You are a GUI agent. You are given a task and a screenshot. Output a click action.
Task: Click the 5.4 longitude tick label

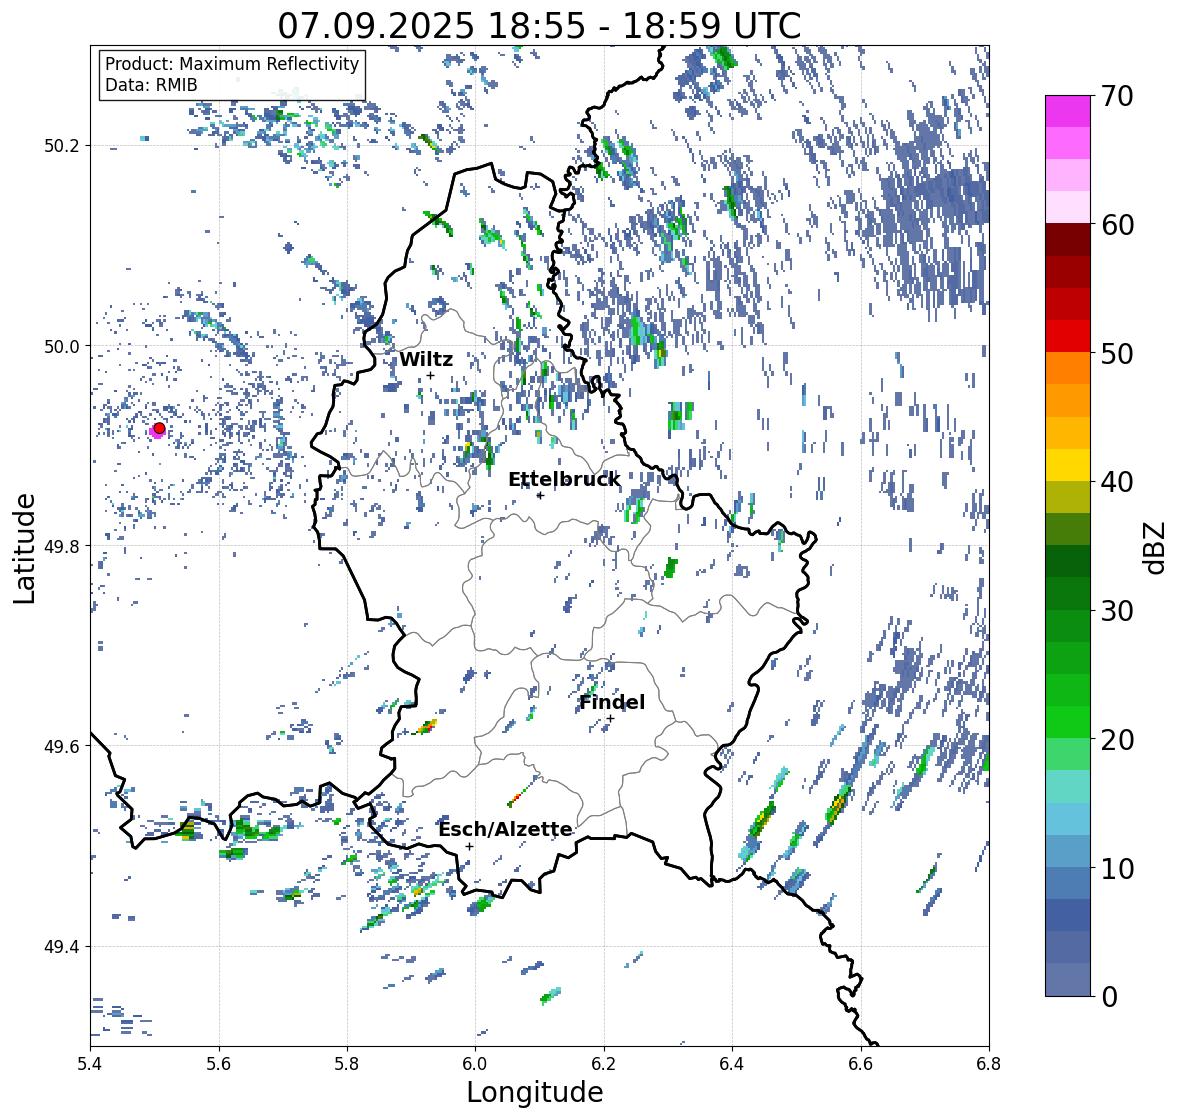pyautogui.click(x=90, y=1063)
